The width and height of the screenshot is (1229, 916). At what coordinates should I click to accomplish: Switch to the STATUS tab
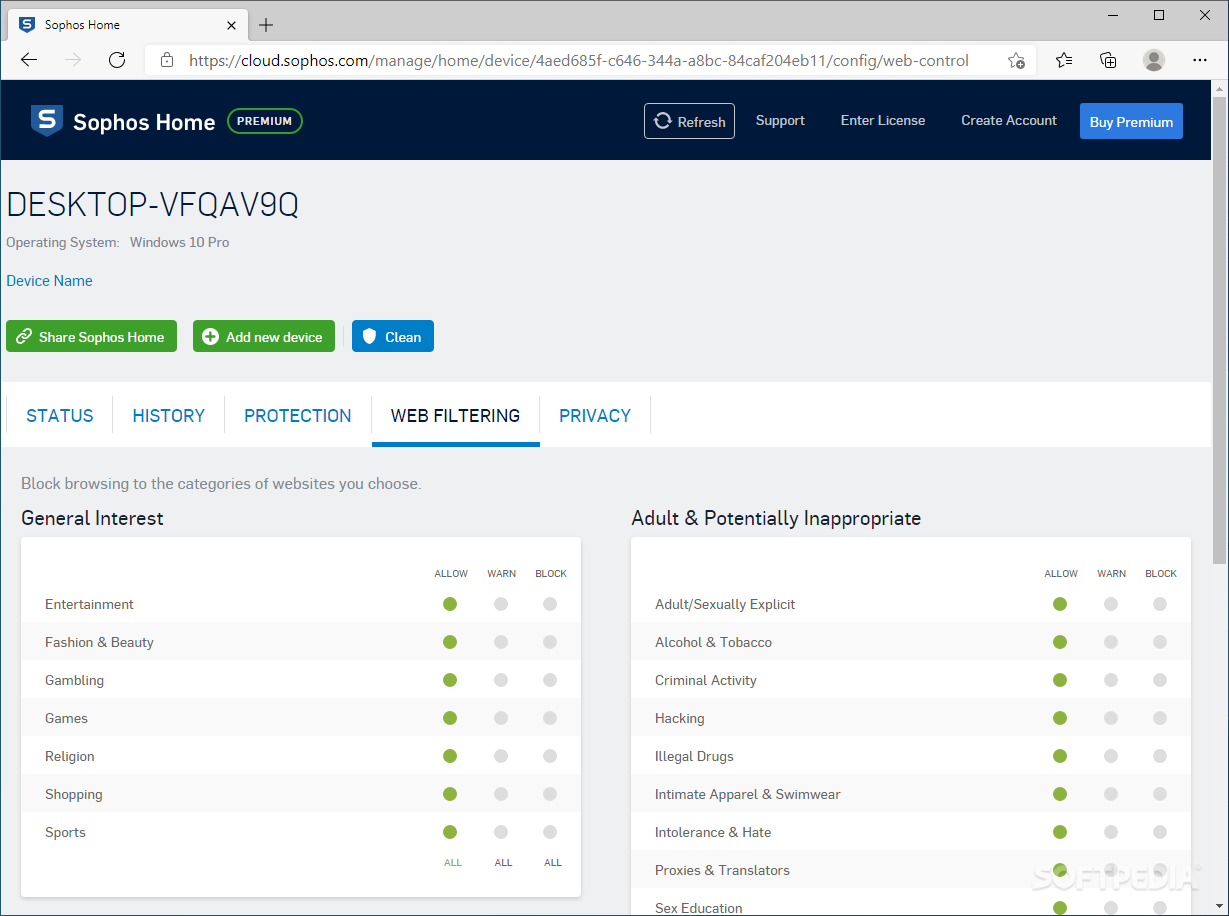pyautogui.click(x=60, y=416)
